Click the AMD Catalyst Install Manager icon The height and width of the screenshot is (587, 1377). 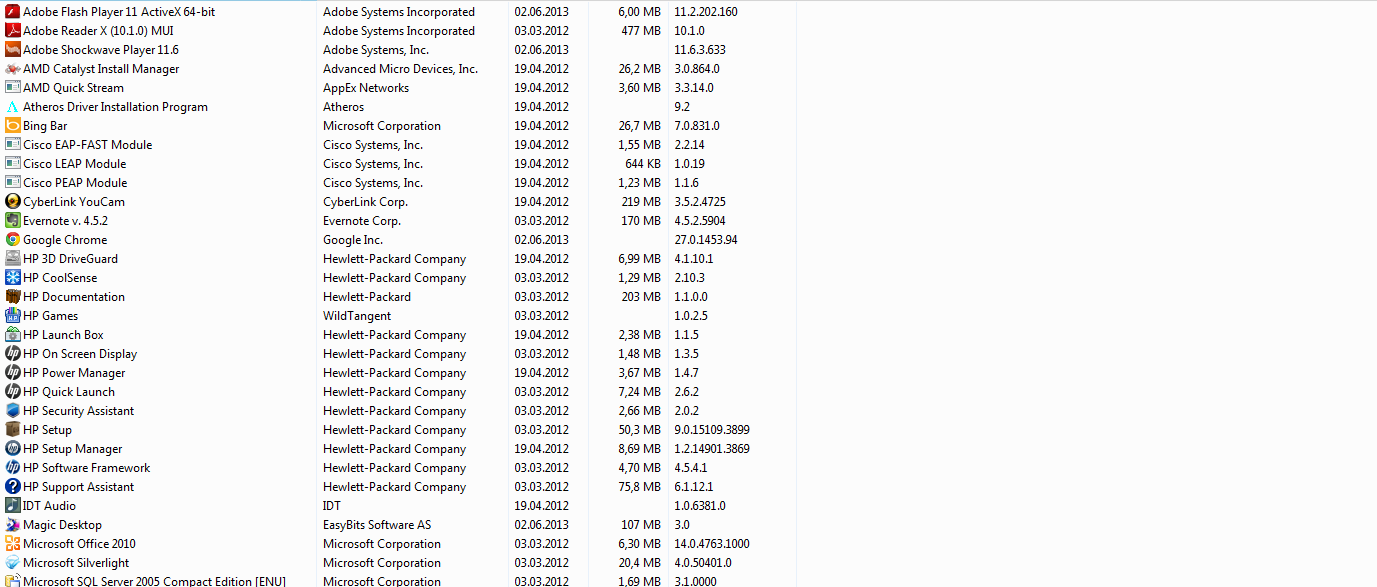coord(13,69)
